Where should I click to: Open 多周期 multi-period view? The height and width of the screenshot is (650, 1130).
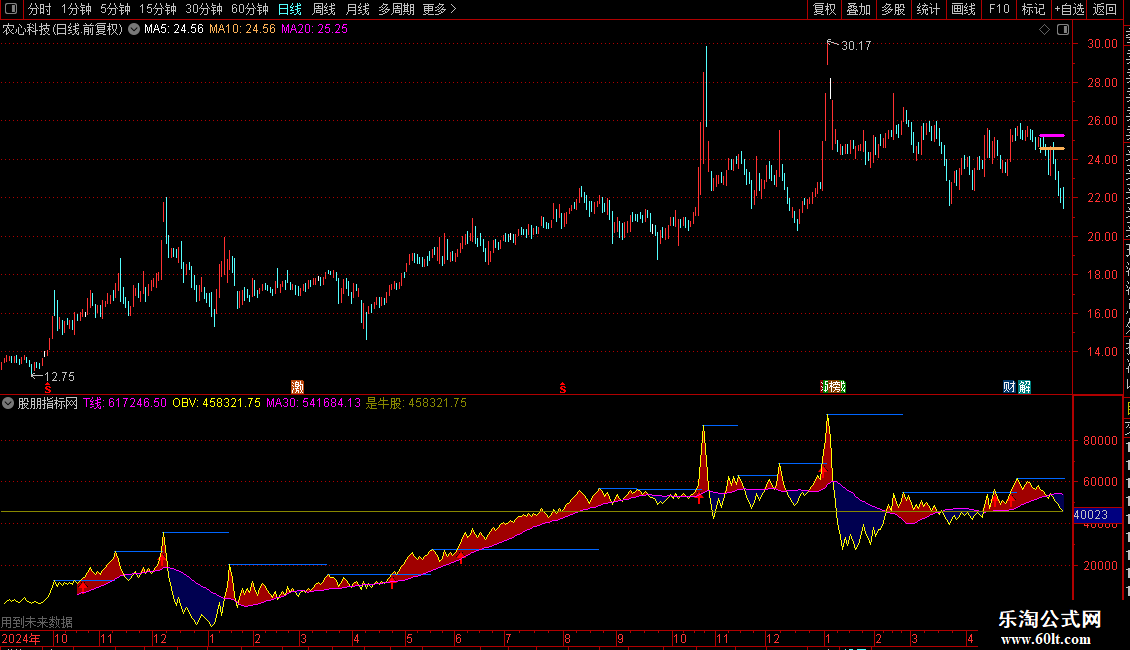click(396, 9)
